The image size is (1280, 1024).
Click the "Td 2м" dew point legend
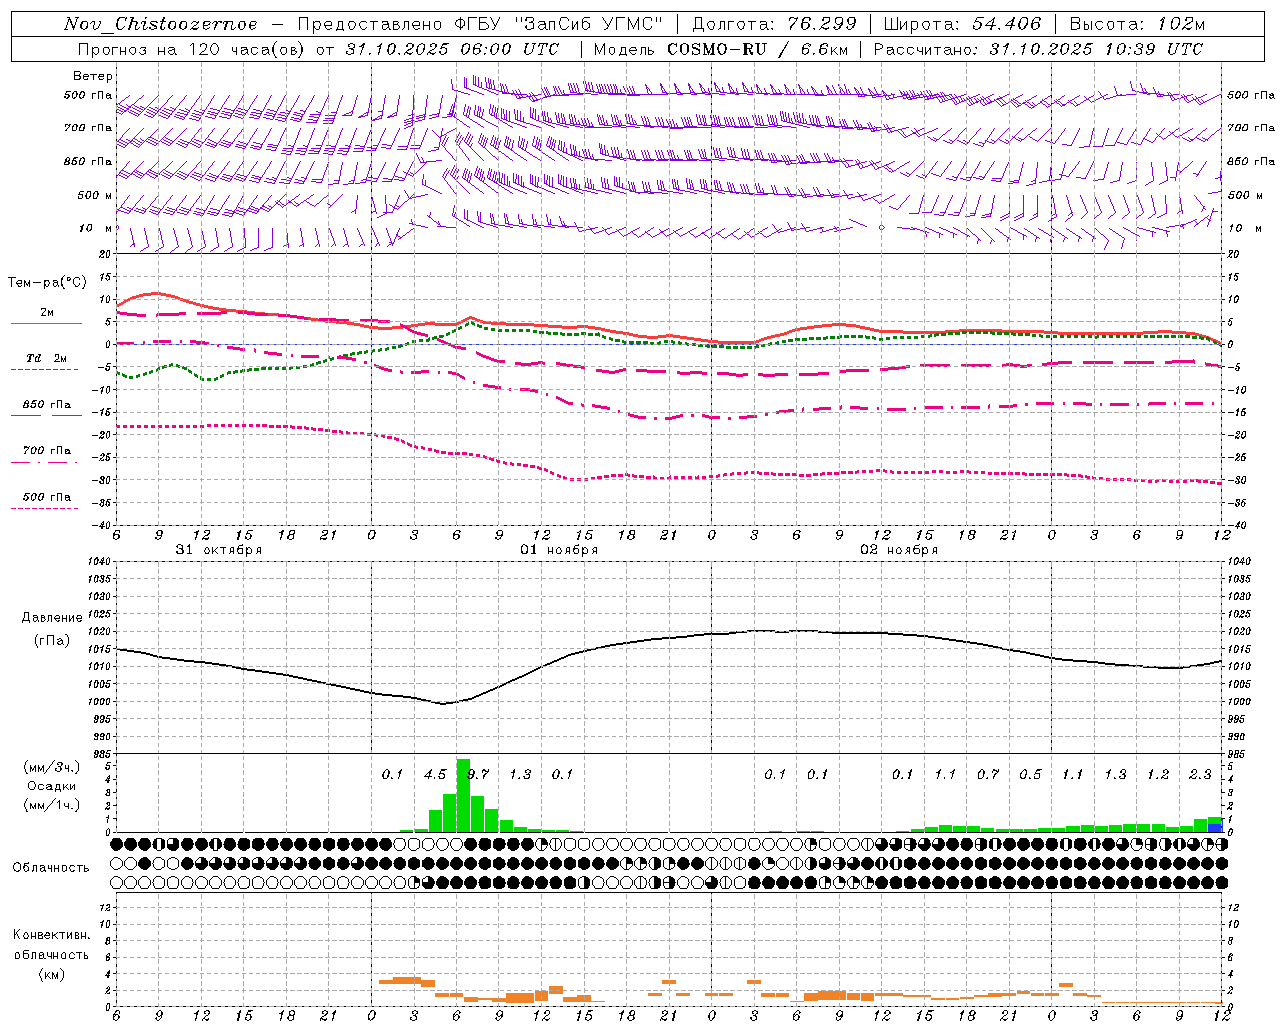[46, 358]
